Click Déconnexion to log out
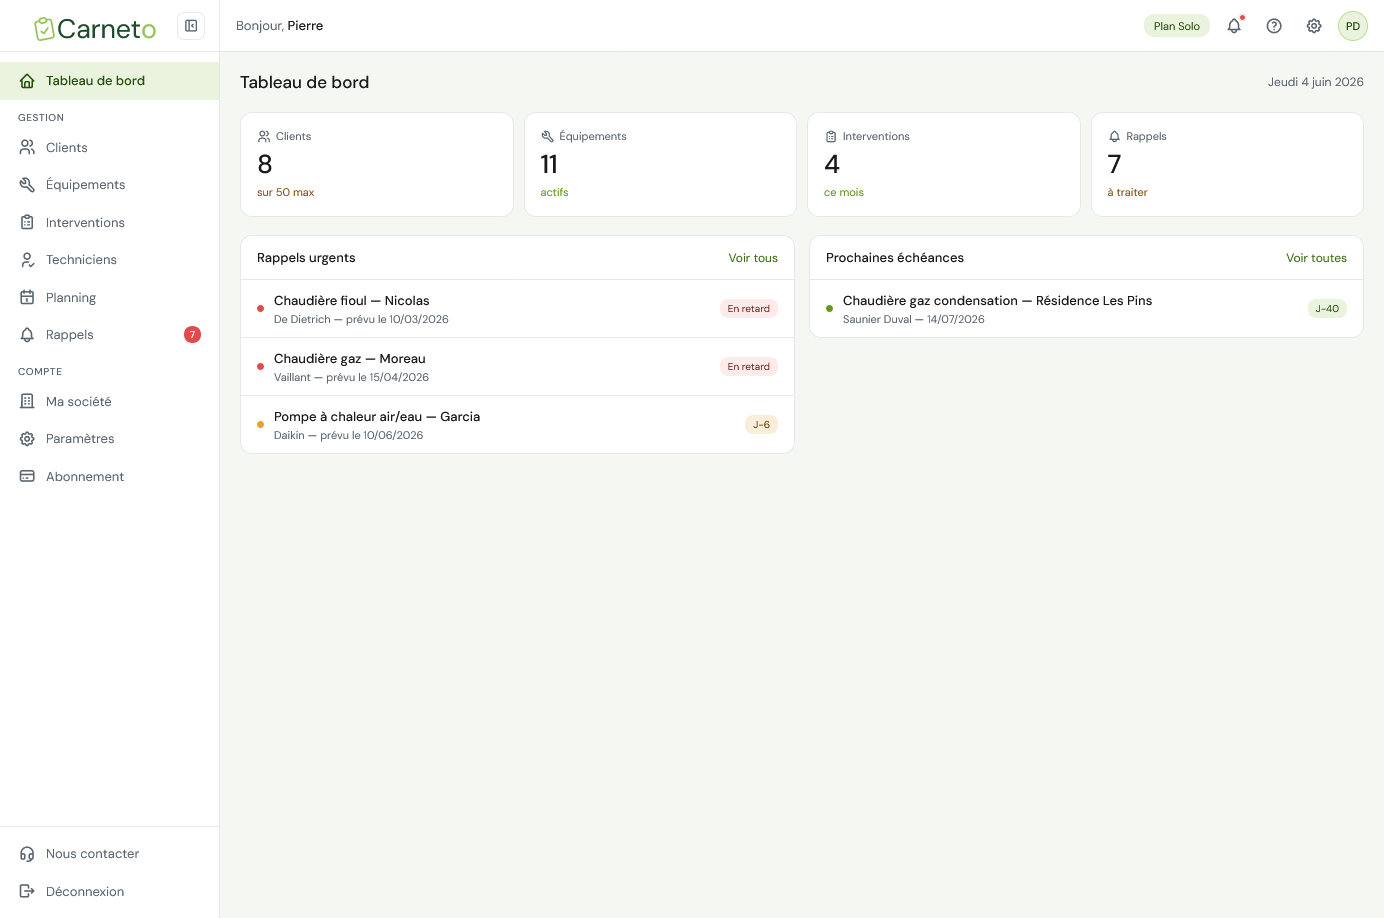Image resolution: width=1384 pixels, height=918 pixels. [x=109, y=891]
